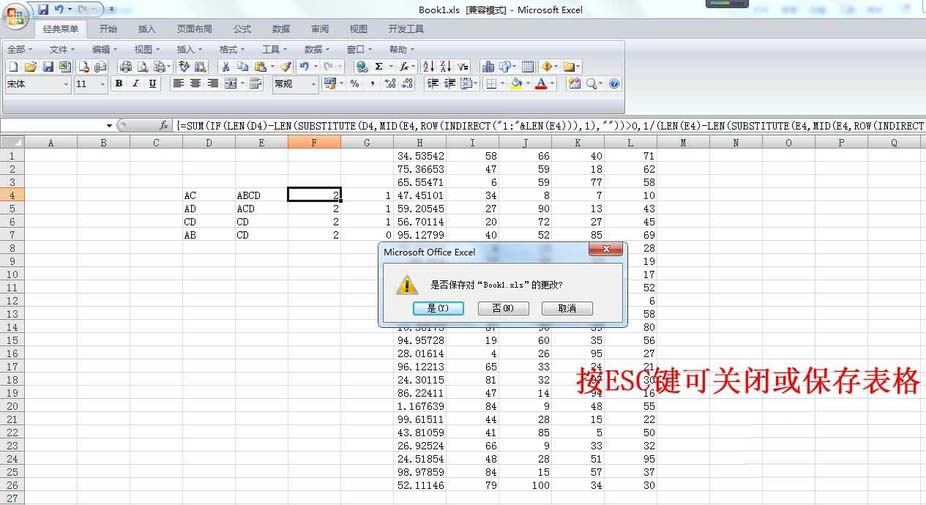Open the 文件 classic menu dropdown
926x505 pixels.
(x=62, y=49)
